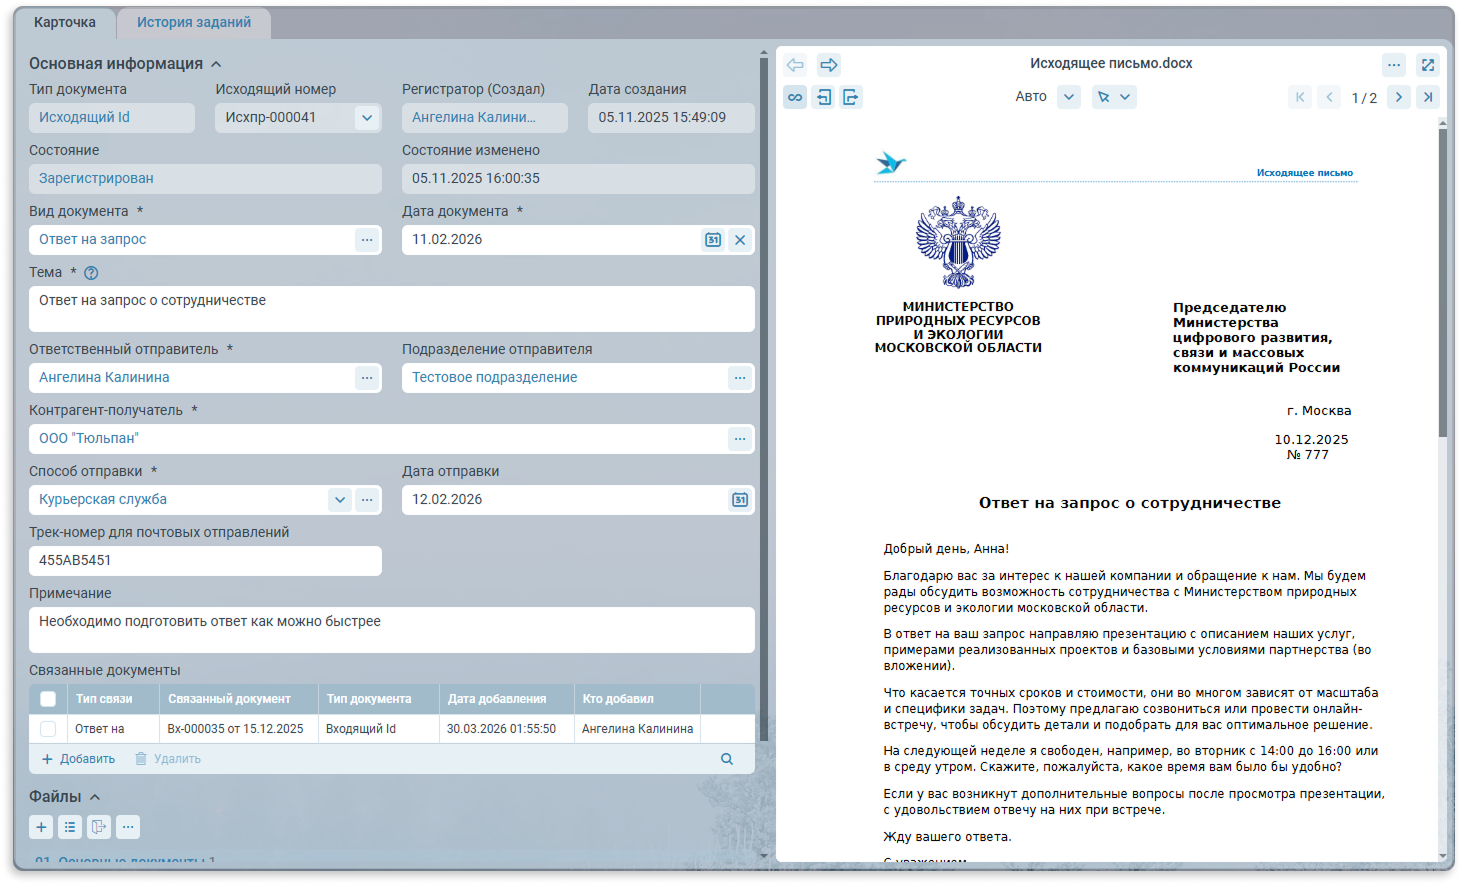Jump to last page of document preview
This screenshot has width=1462, height=885.
1428,97
